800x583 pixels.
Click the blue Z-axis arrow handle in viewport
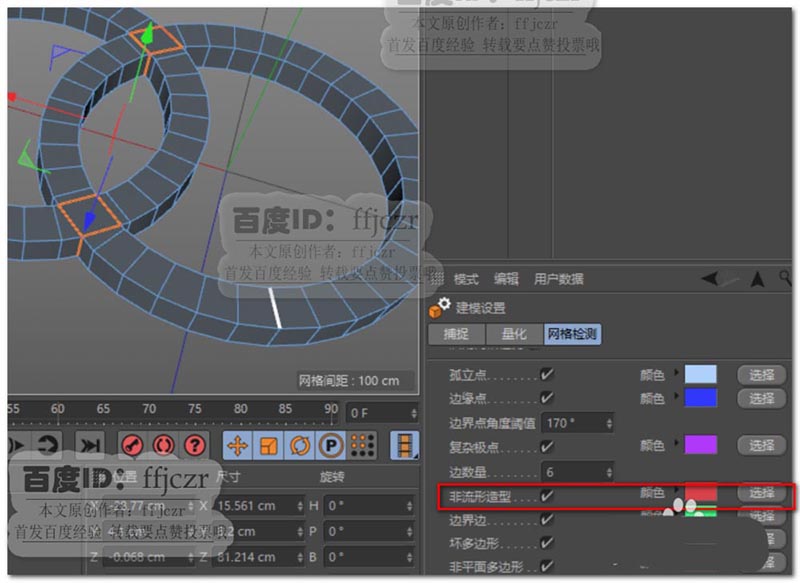tap(89, 220)
